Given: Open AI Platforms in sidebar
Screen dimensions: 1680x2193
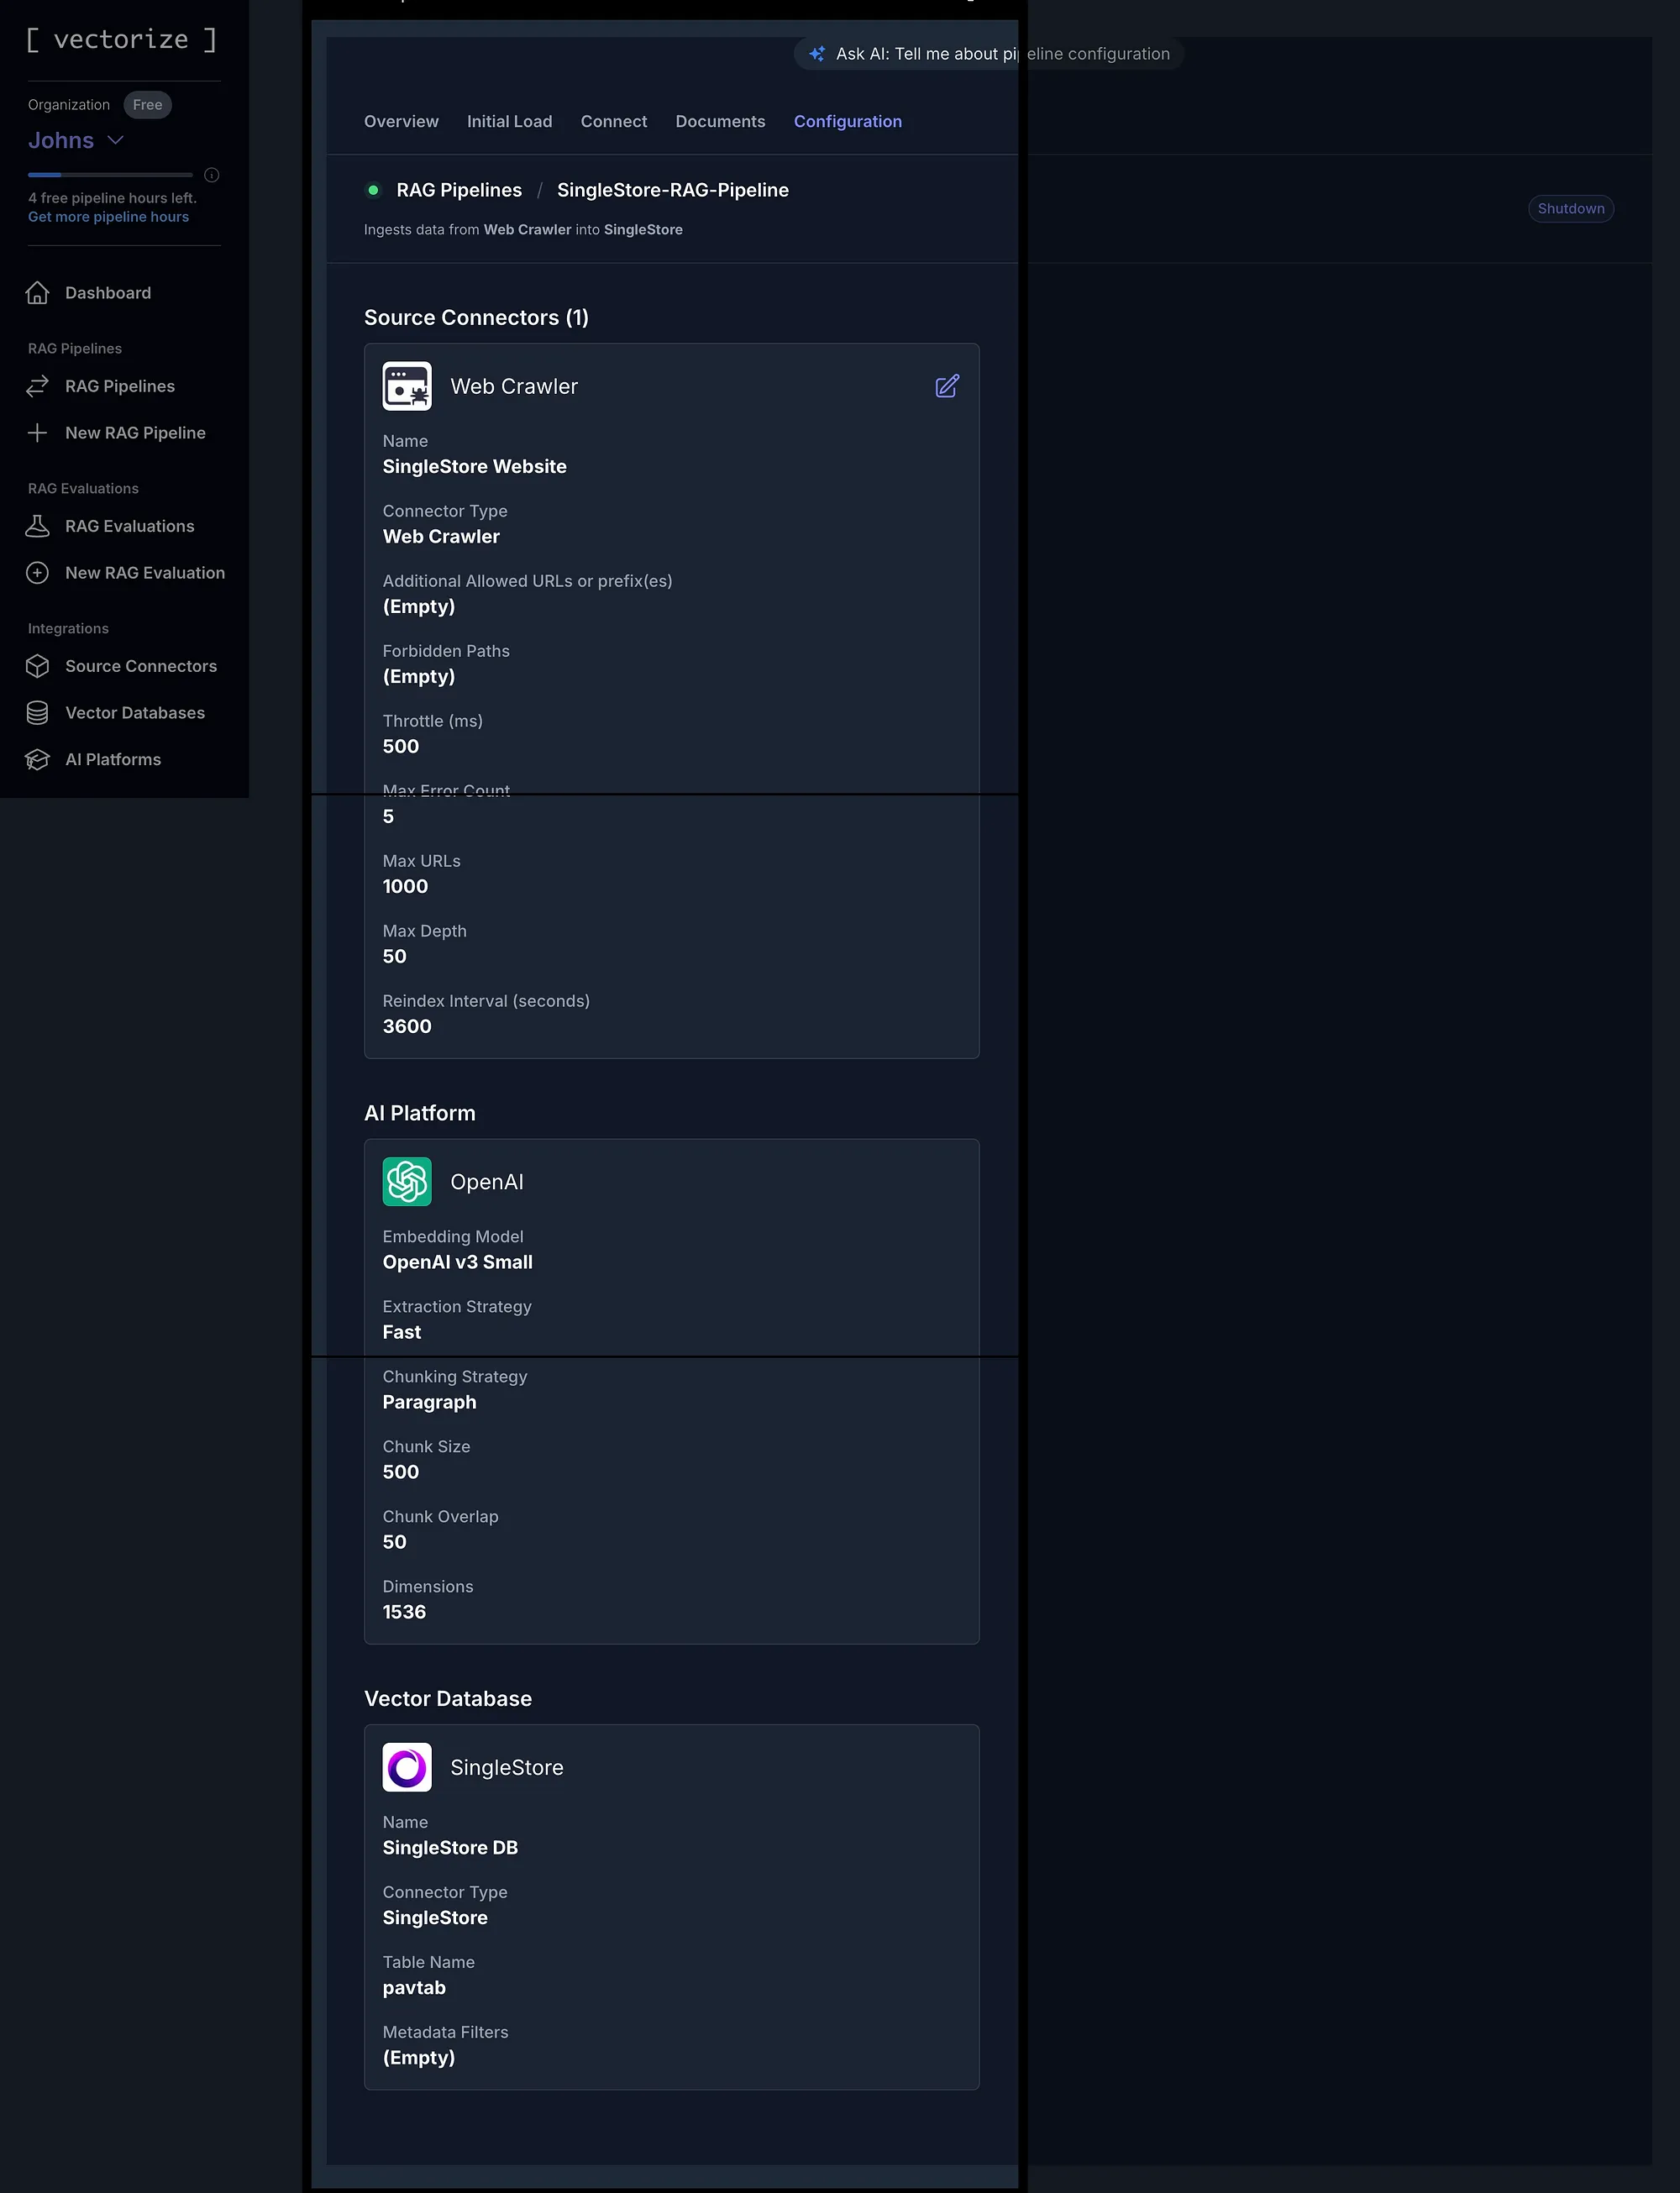Looking at the screenshot, I should [113, 760].
